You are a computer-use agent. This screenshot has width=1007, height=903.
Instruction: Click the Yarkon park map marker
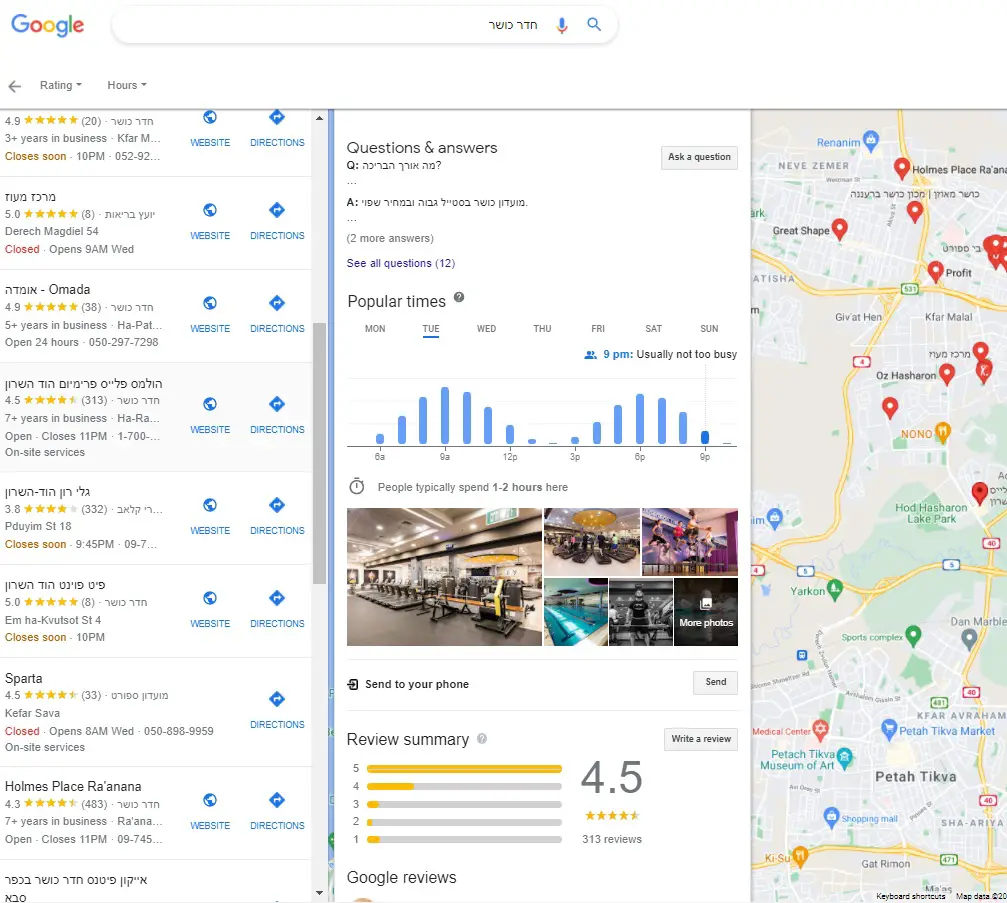point(835,589)
